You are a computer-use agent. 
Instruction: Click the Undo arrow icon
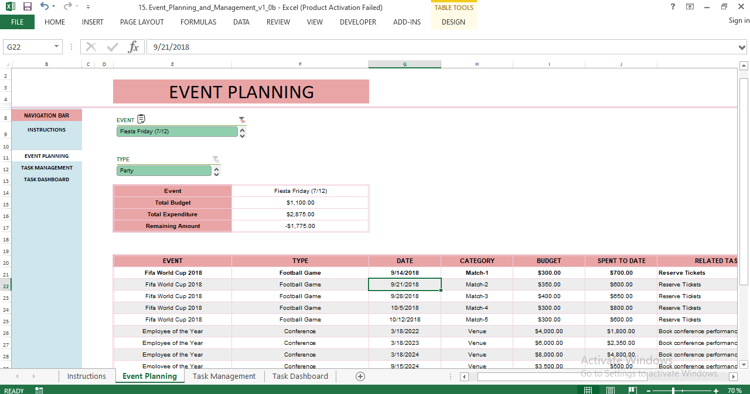[x=44, y=6]
